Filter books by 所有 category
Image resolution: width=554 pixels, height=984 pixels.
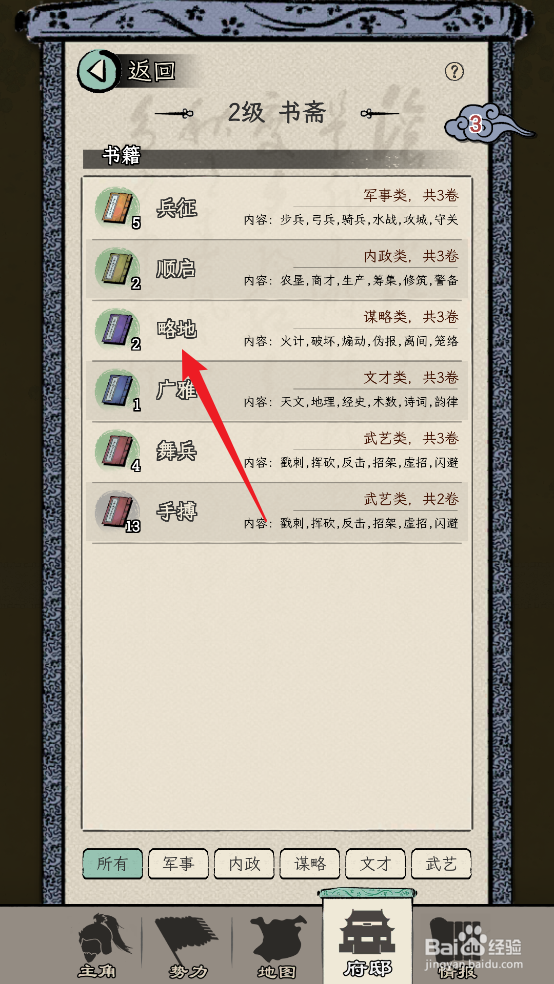[113, 864]
